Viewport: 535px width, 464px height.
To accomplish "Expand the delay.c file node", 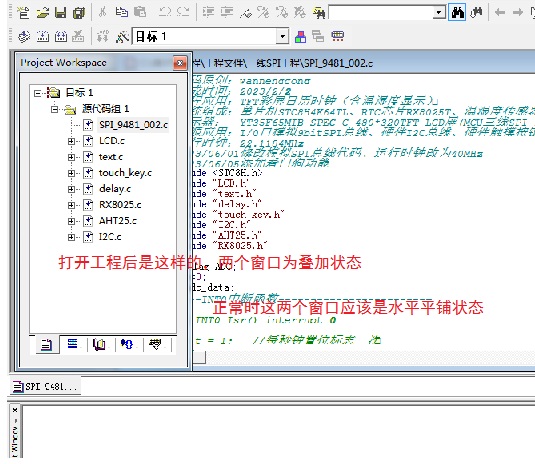I will [71, 189].
